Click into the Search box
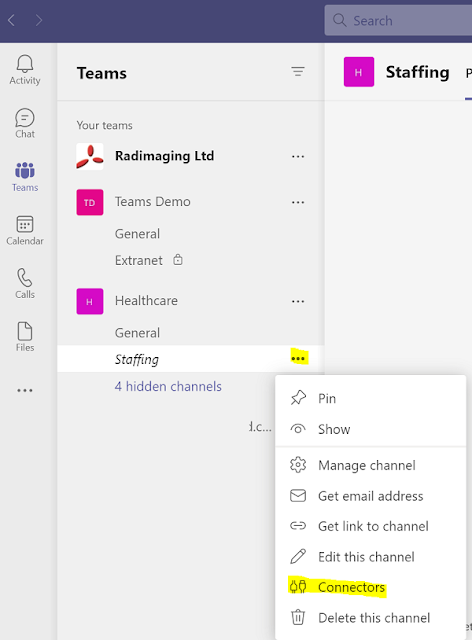The height and width of the screenshot is (640, 472). coord(399,20)
